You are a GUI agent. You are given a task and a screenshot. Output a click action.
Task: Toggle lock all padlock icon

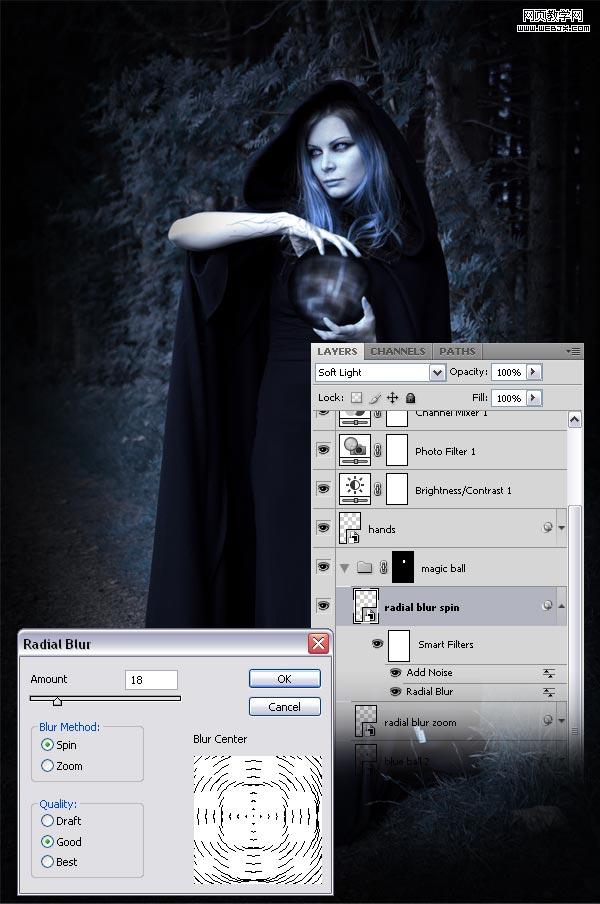coord(410,398)
